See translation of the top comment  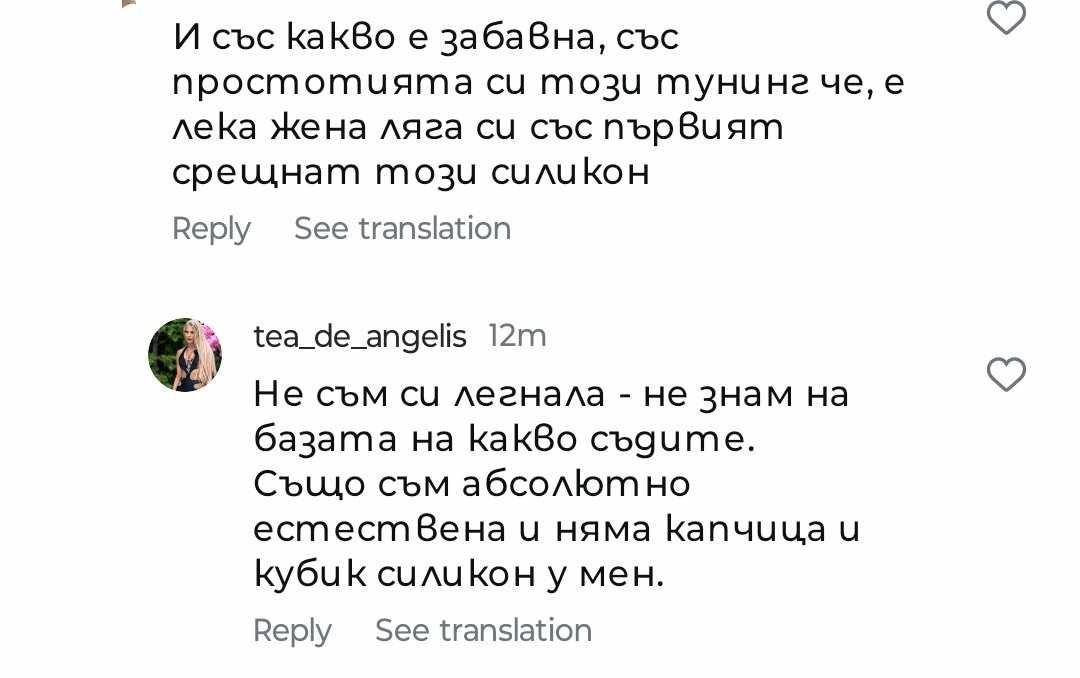coord(402,229)
